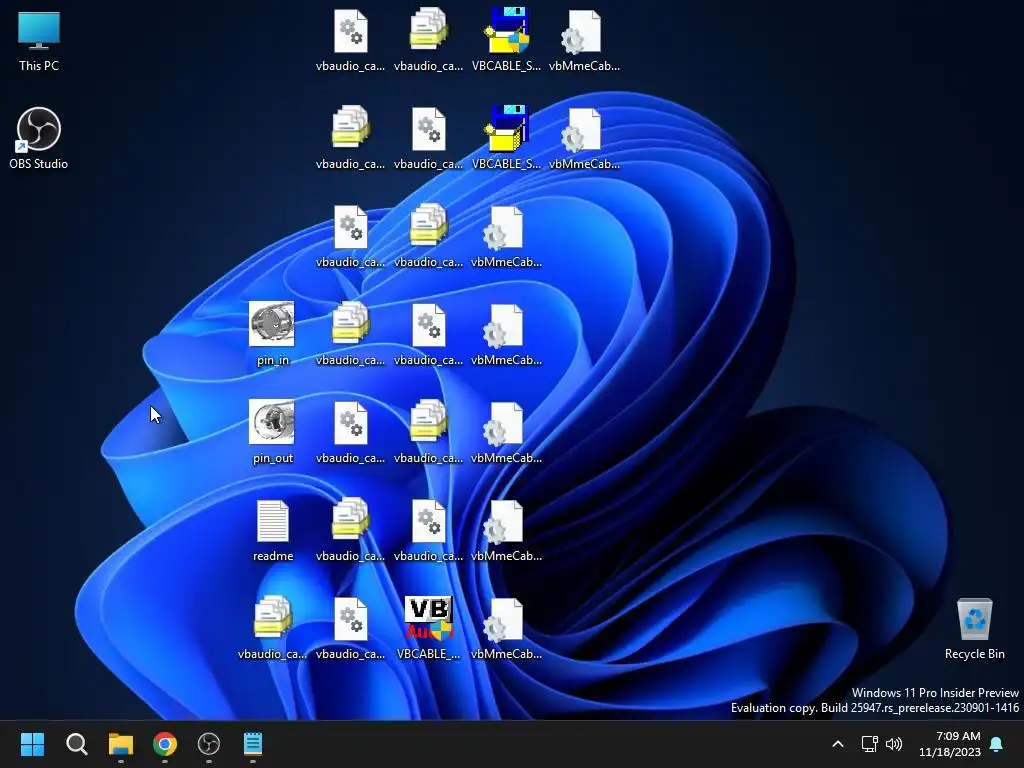The height and width of the screenshot is (768, 1024).
Task: Open taskbar Search
Action: [76, 744]
